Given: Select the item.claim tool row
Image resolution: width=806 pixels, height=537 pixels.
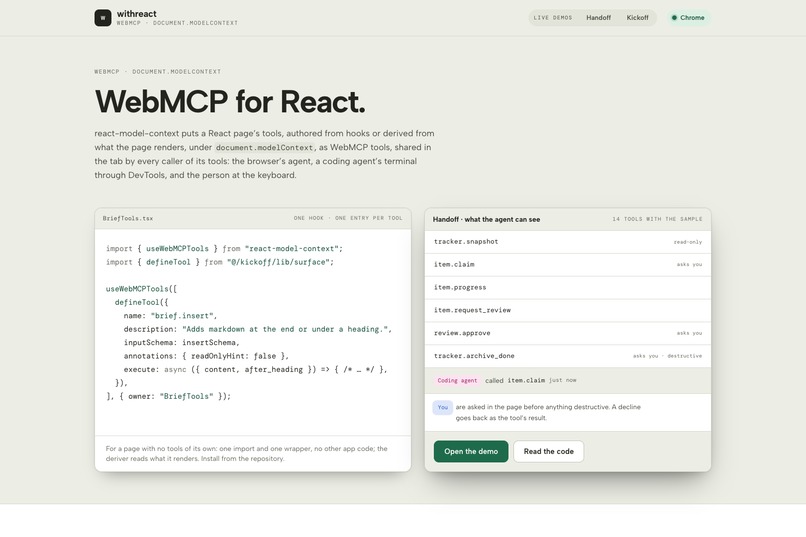Looking at the screenshot, I should pyautogui.click(x=567, y=265).
